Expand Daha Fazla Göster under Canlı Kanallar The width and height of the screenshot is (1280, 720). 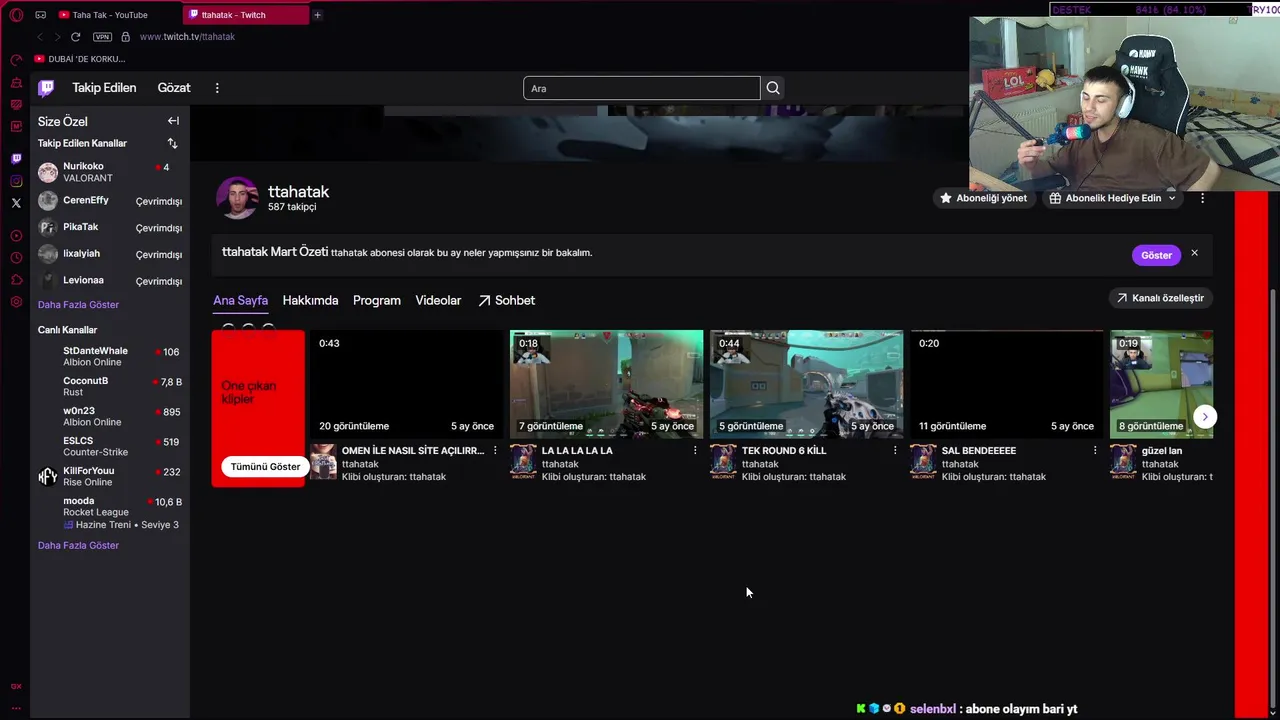pyautogui.click(x=78, y=545)
